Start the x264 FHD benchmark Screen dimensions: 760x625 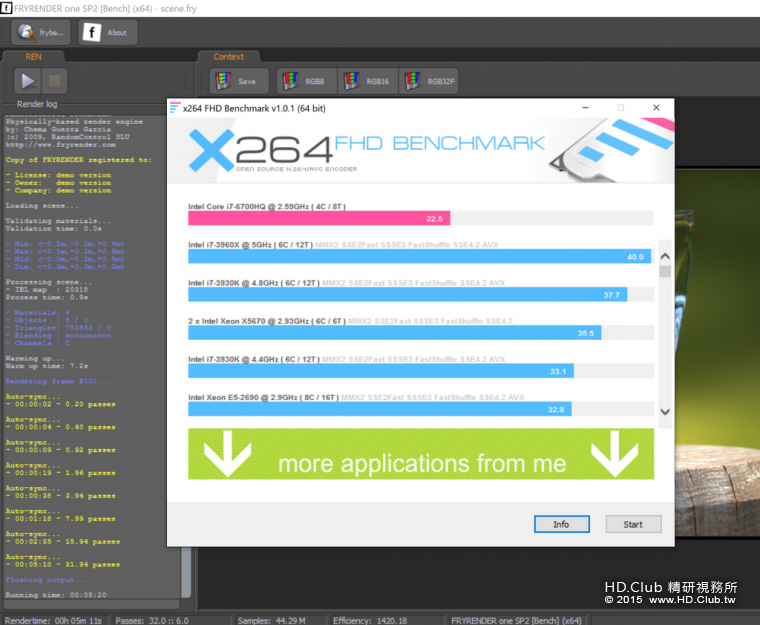pyautogui.click(x=632, y=524)
